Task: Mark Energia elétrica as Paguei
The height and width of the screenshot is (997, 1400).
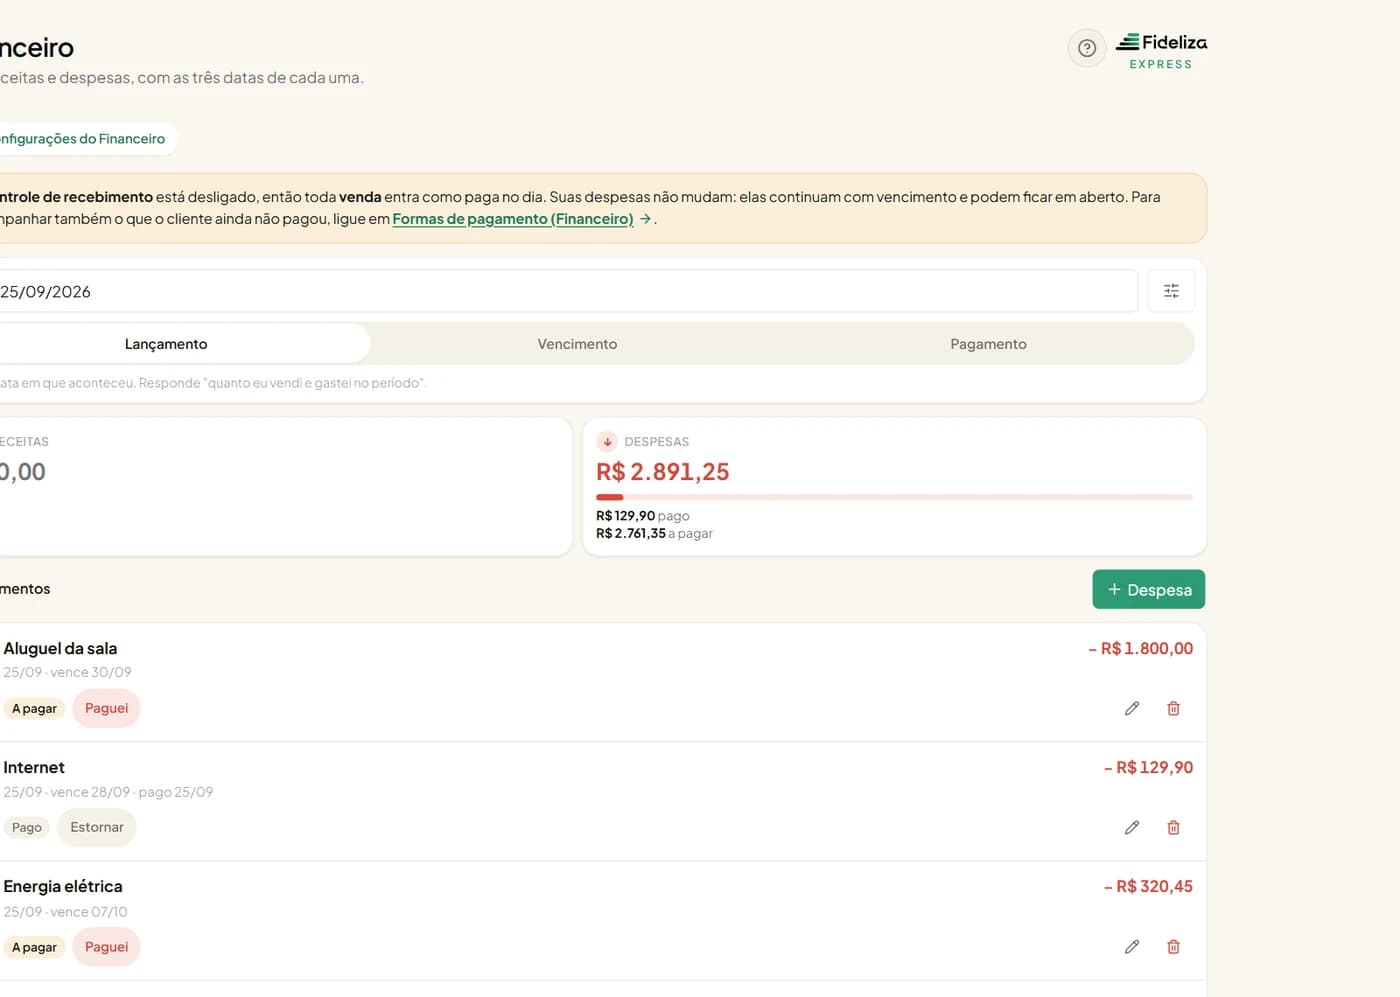Action: point(107,947)
